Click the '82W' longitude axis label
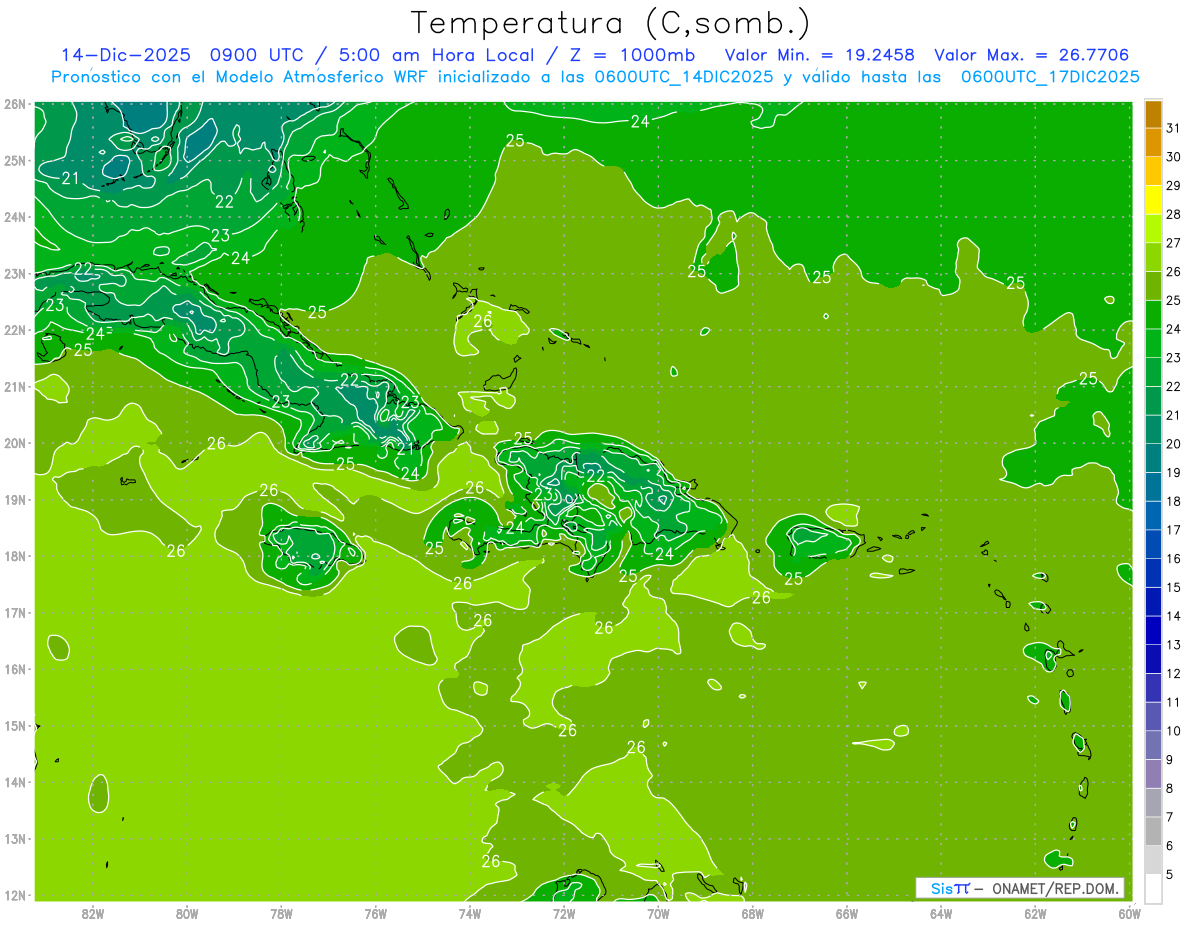 pyautogui.click(x=93, y=913)
